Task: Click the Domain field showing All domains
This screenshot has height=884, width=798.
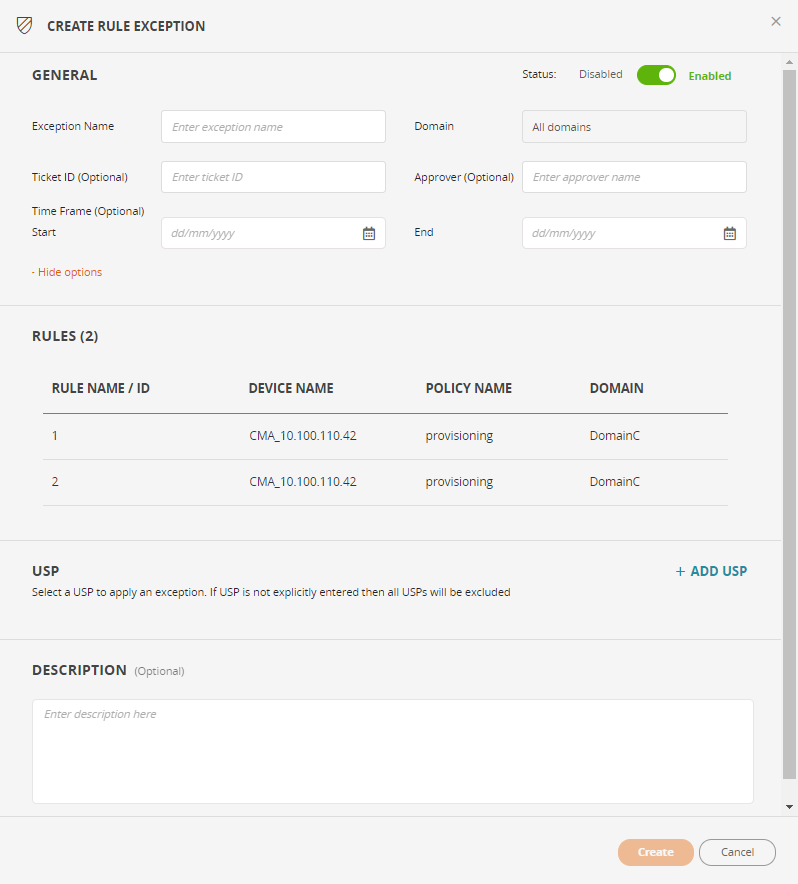Action: point(634,127)
